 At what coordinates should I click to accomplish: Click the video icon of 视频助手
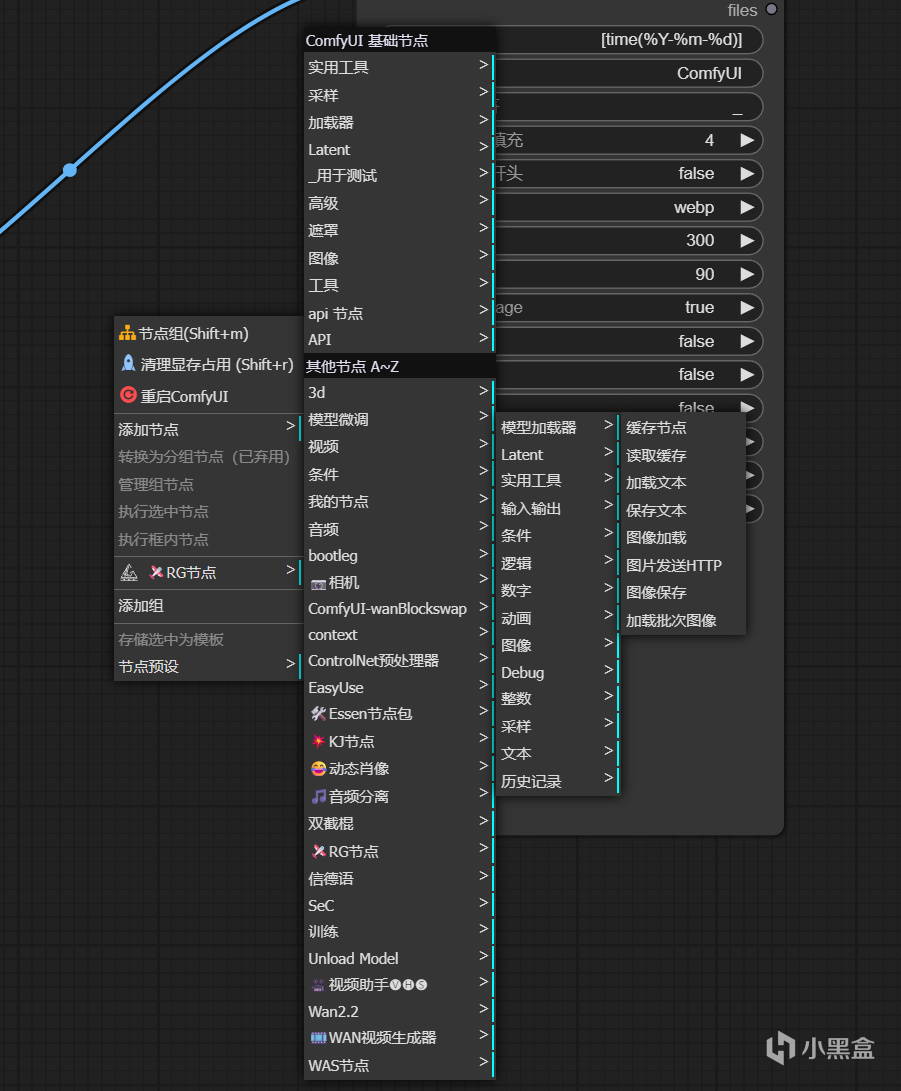(x=318, y=985)
